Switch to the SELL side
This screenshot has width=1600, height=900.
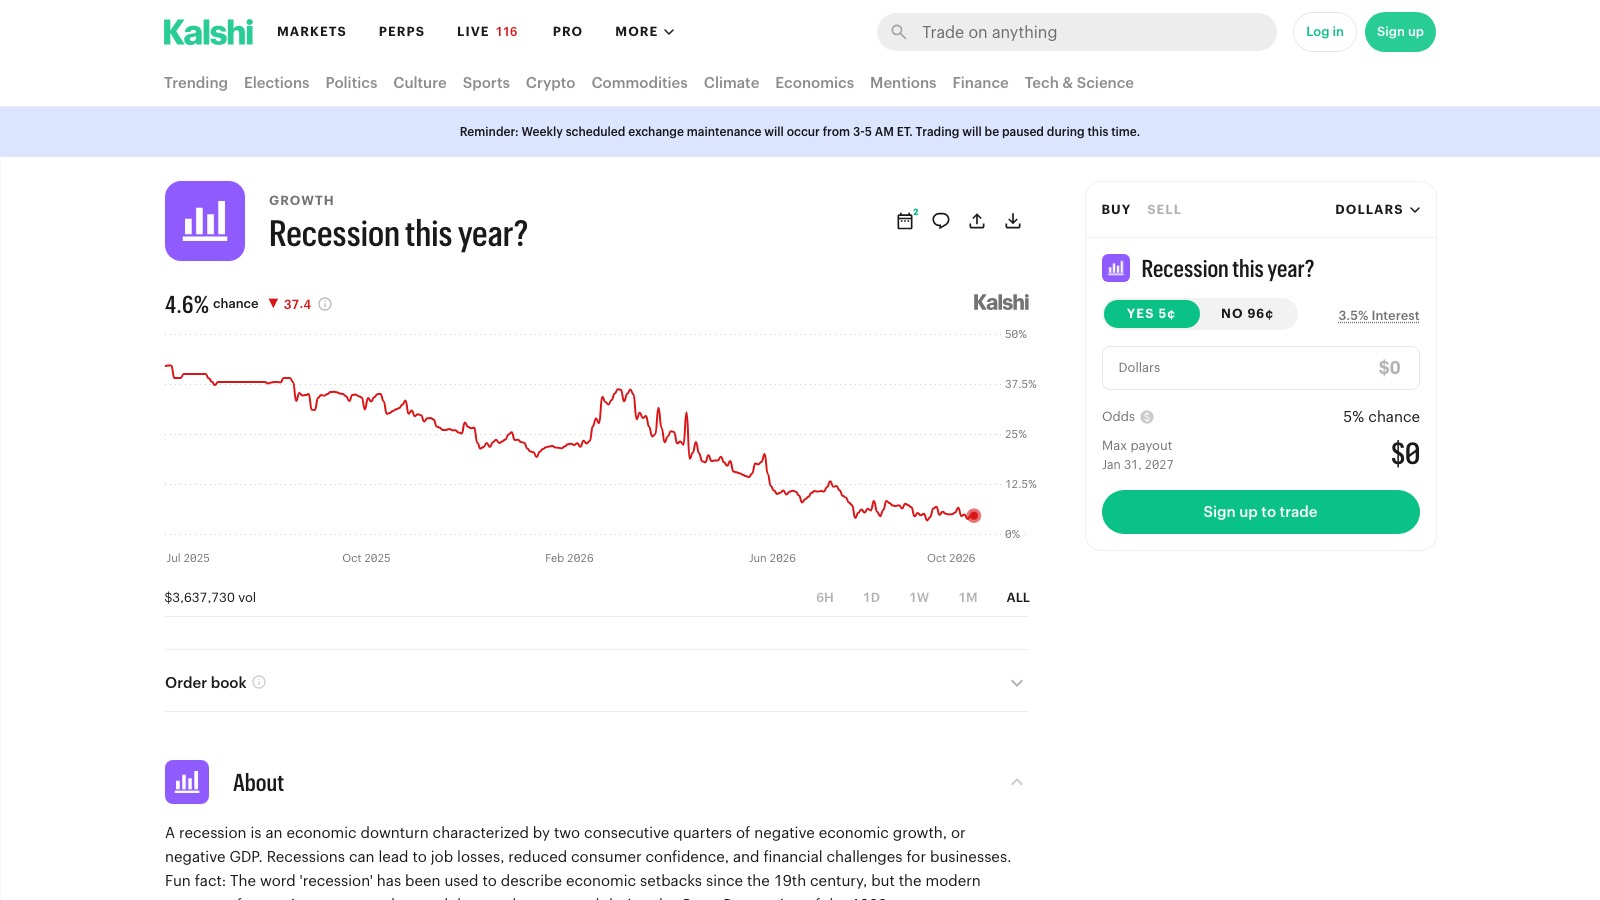[1164, 210]
